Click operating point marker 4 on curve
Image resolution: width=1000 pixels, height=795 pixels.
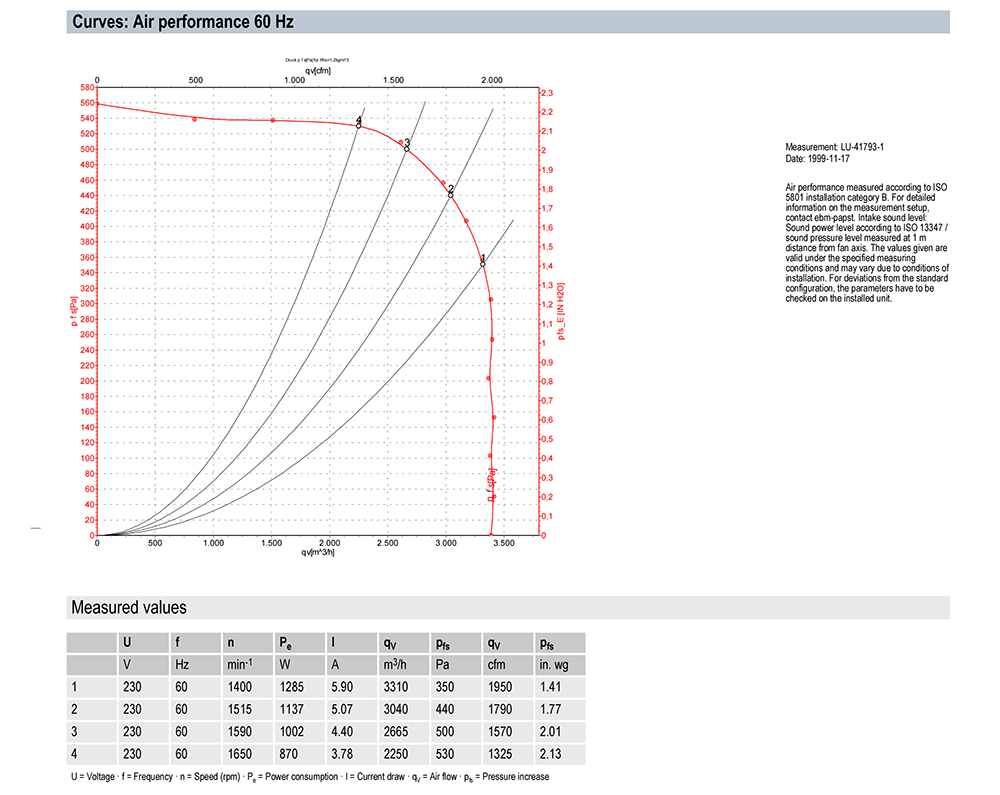click(x=358, y=126)
